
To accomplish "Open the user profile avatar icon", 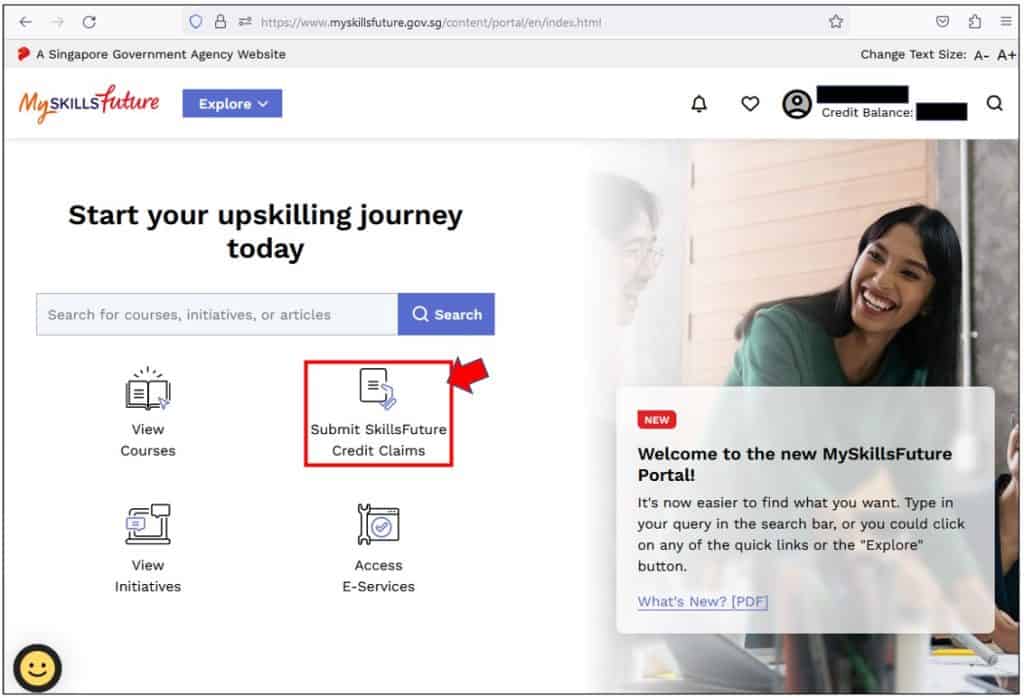I will pyautogui.click(x=797, y=104).
